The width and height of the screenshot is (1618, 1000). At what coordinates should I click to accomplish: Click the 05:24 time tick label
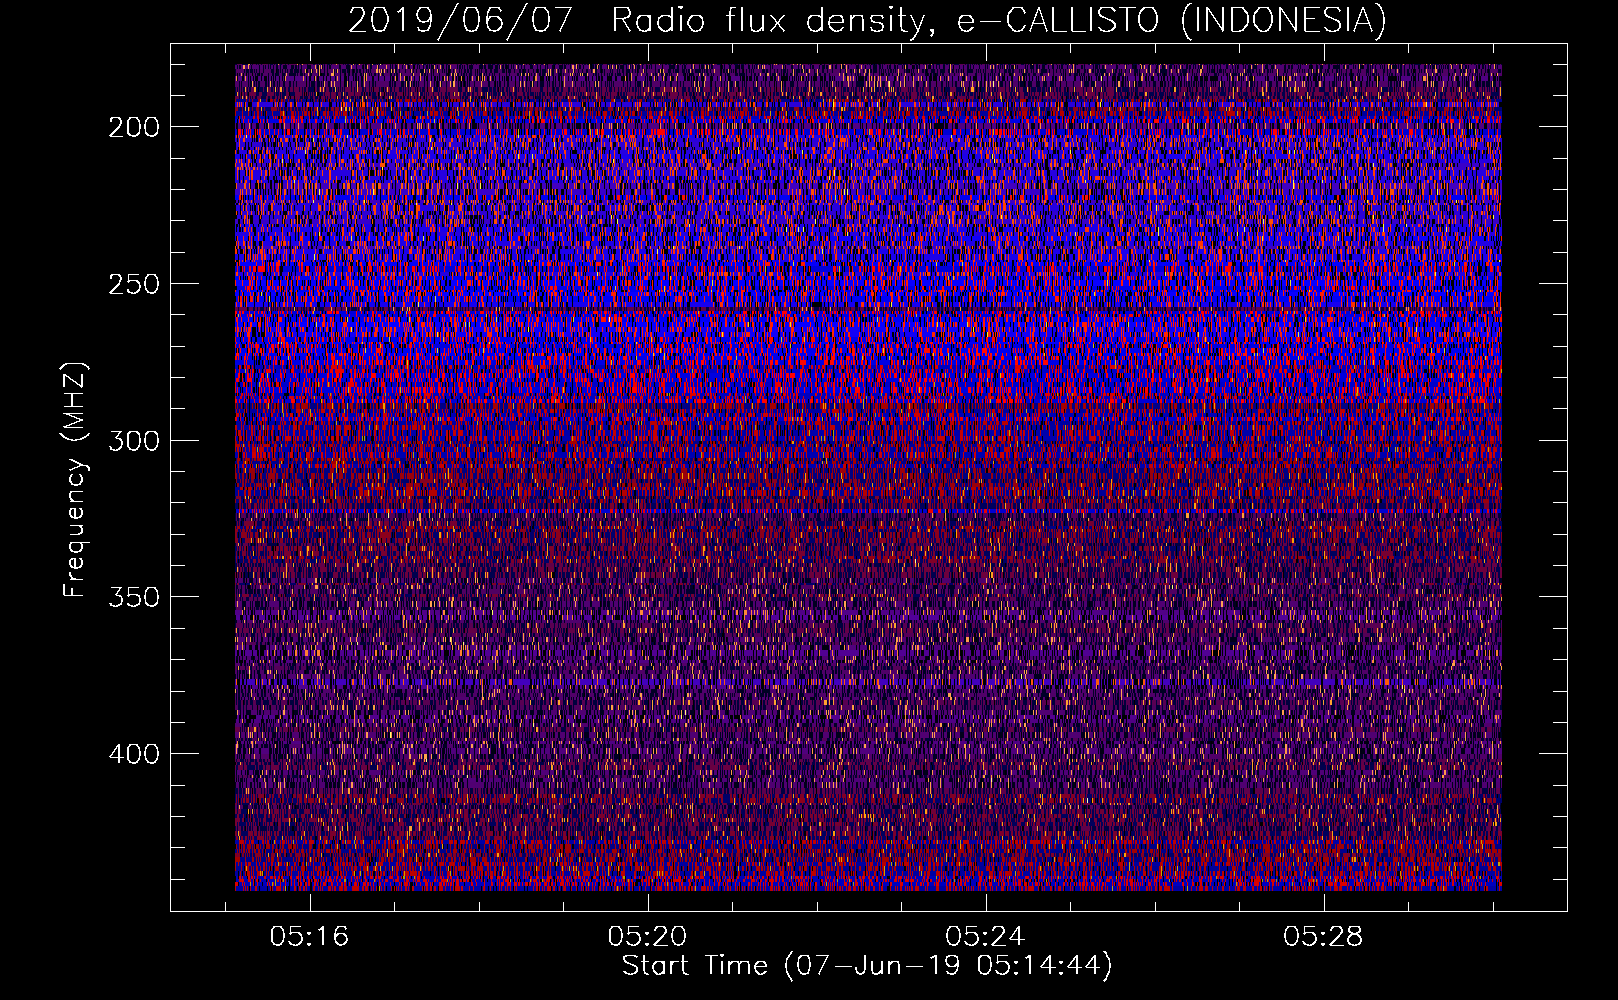tap(985, 937)
